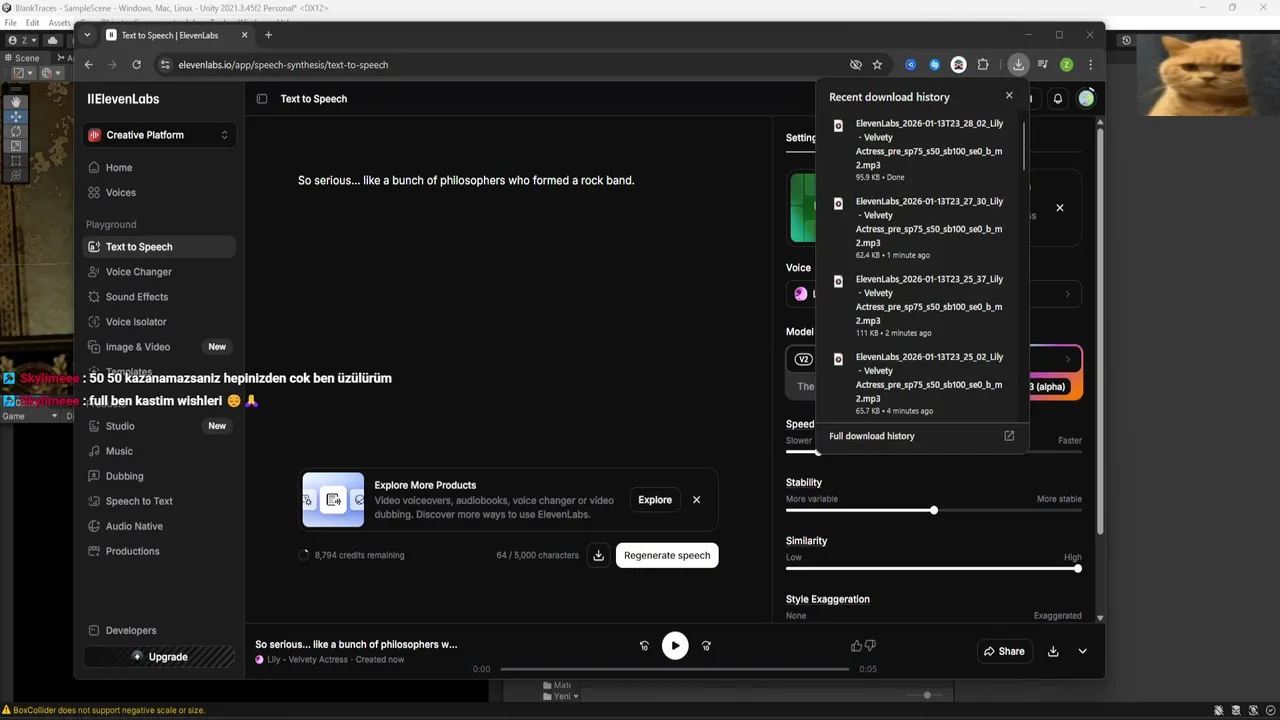Adjust the Similarity slider handle

click(x=1077, y=568)
